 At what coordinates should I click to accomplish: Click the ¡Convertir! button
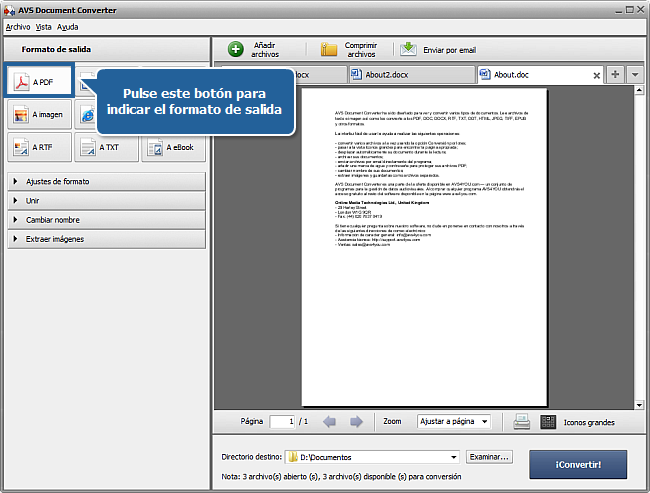click(x=578, y=464)
